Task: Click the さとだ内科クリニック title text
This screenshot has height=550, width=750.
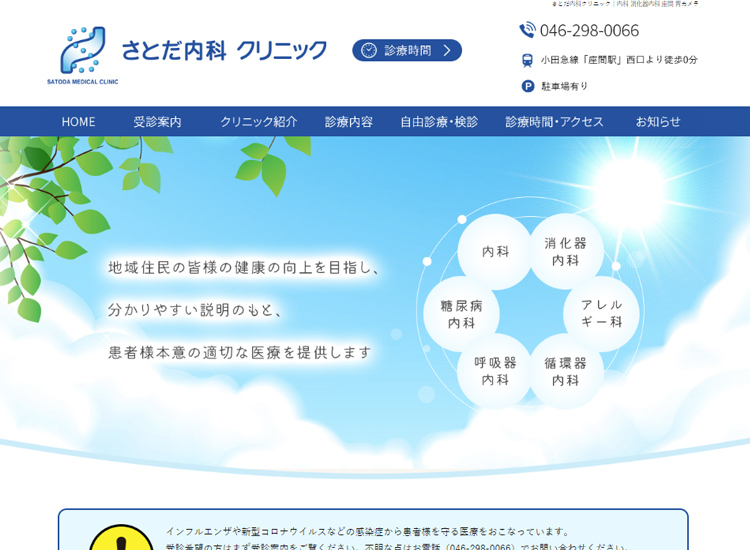Action: tap(224, 50)
